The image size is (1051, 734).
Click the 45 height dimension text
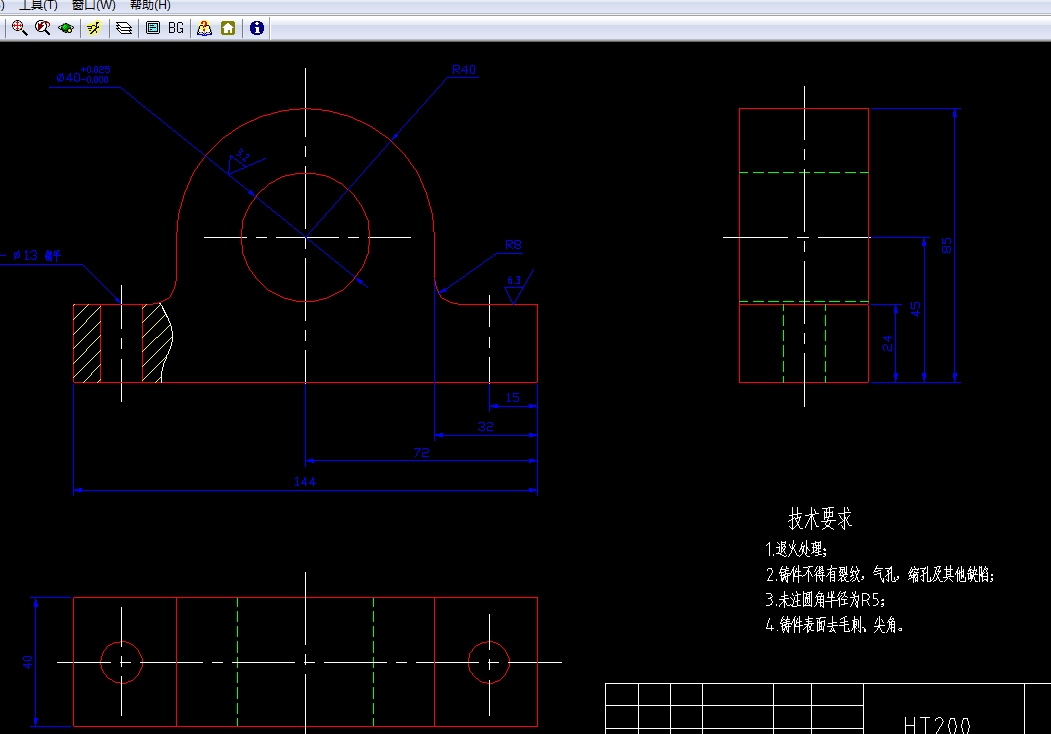(916, 309)
